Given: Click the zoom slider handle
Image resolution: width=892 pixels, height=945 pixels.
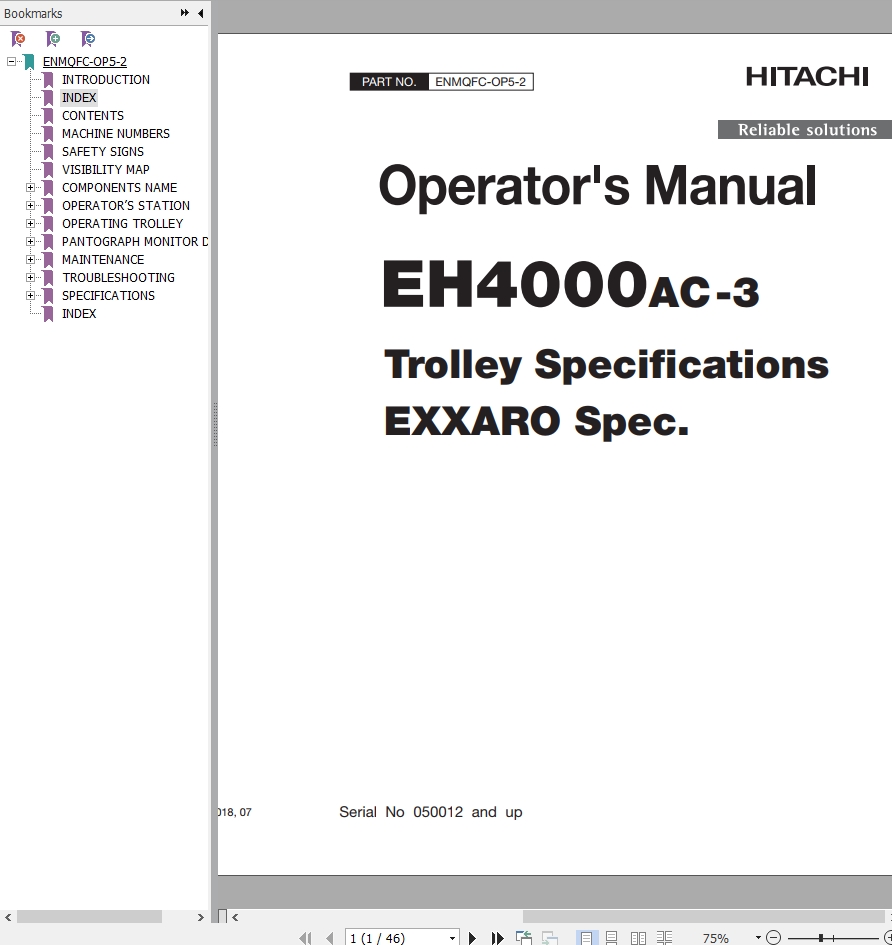Looking at the screenshot, I should pos(821,938).
